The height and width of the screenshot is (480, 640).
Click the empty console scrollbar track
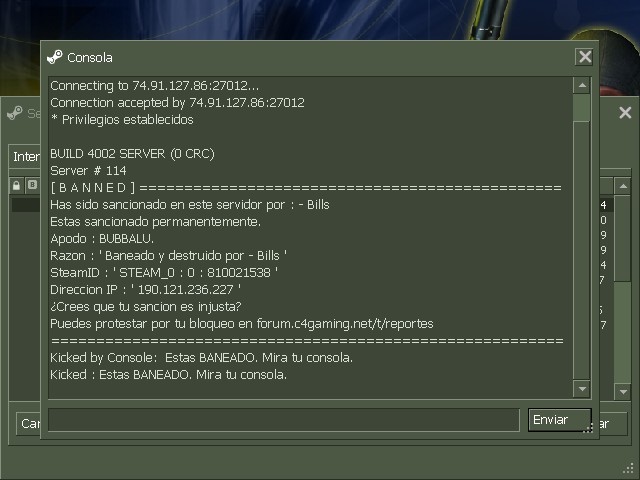click(x=582, y=251)
